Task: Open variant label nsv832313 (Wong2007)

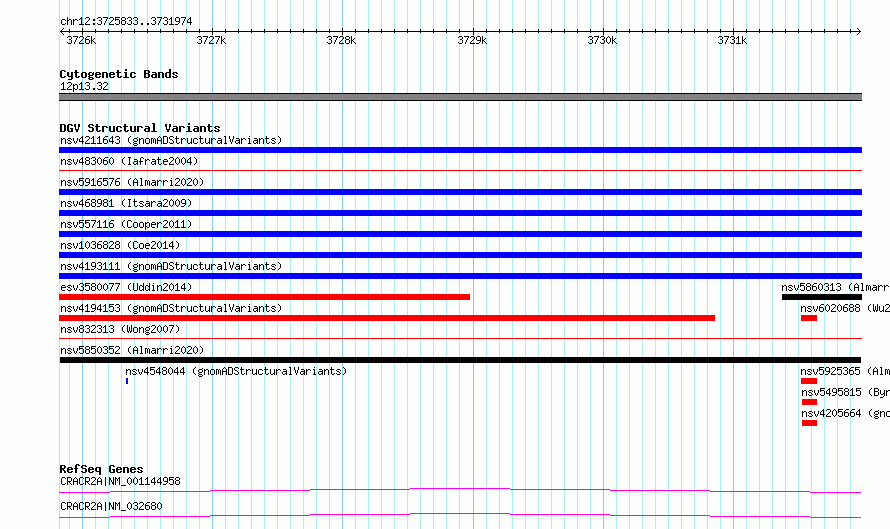Action: point(120,329)
